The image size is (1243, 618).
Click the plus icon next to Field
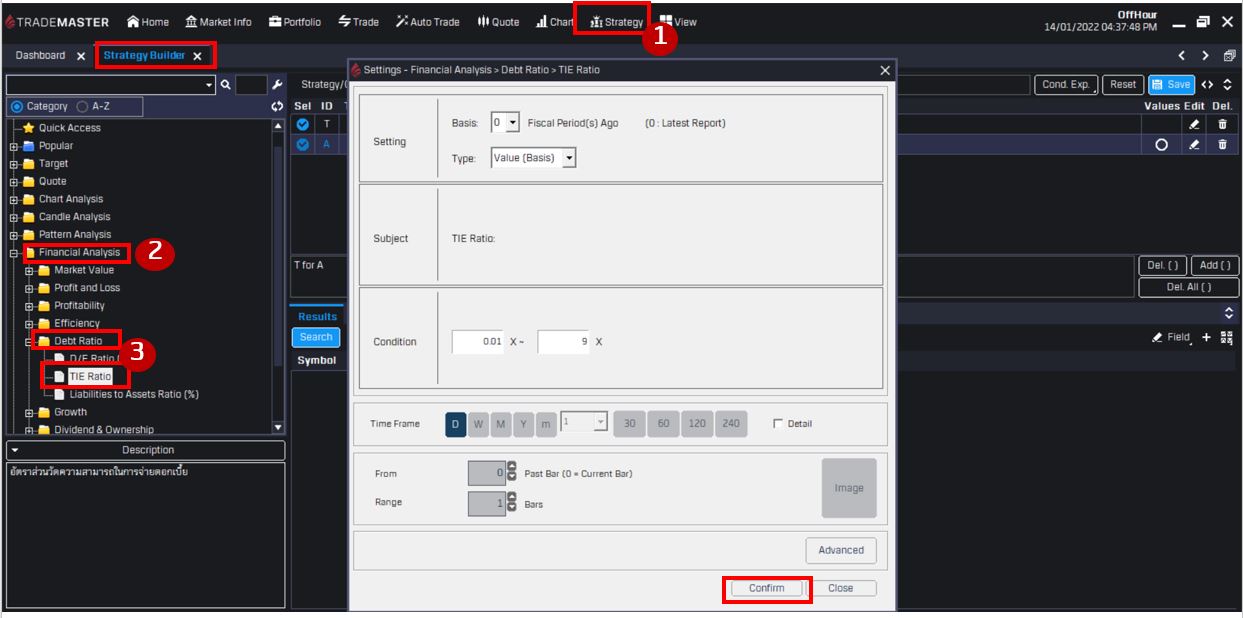pyautogui.click(x=1206, y=338)
